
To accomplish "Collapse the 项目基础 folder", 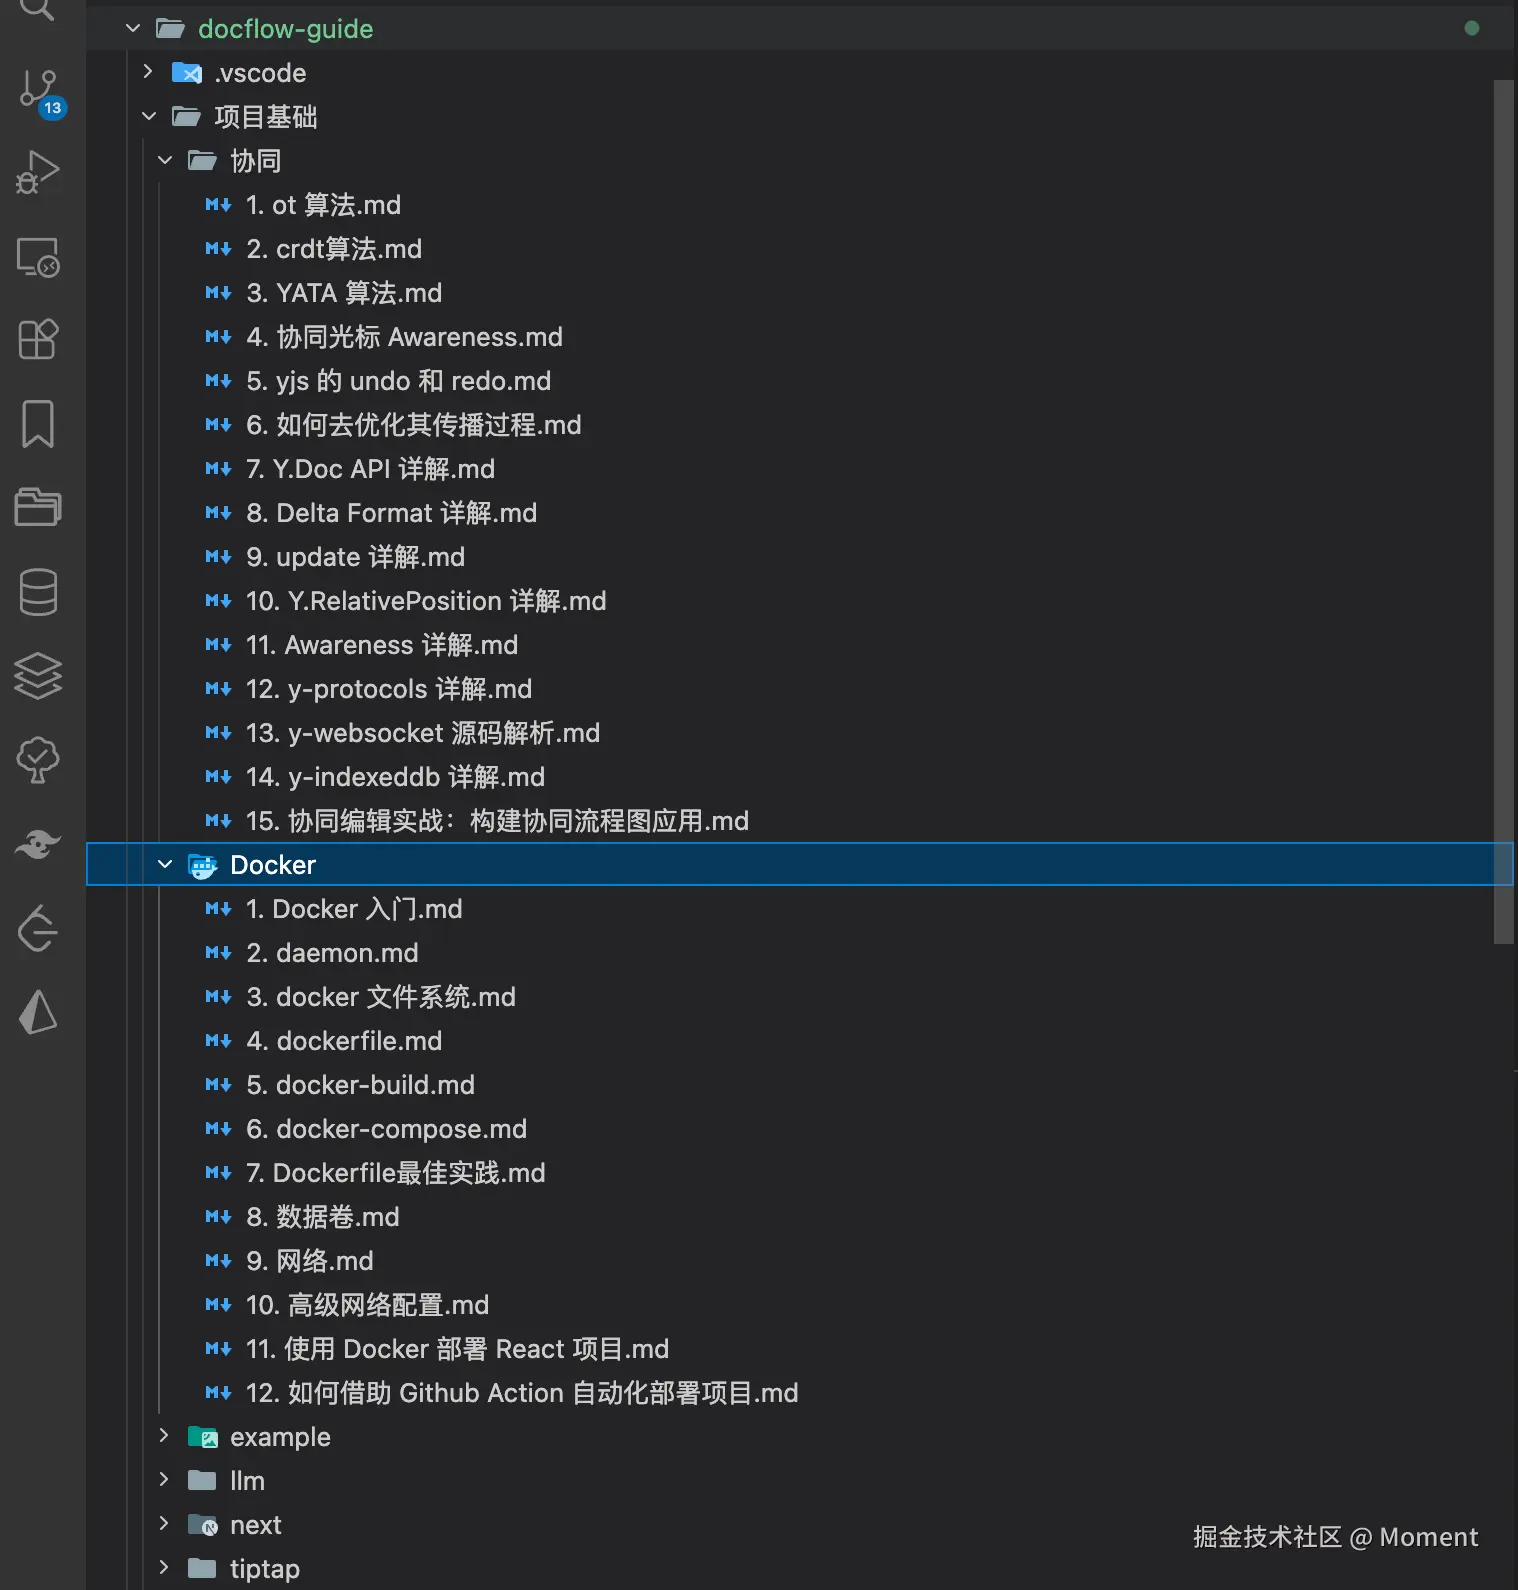I will (149, 116).
